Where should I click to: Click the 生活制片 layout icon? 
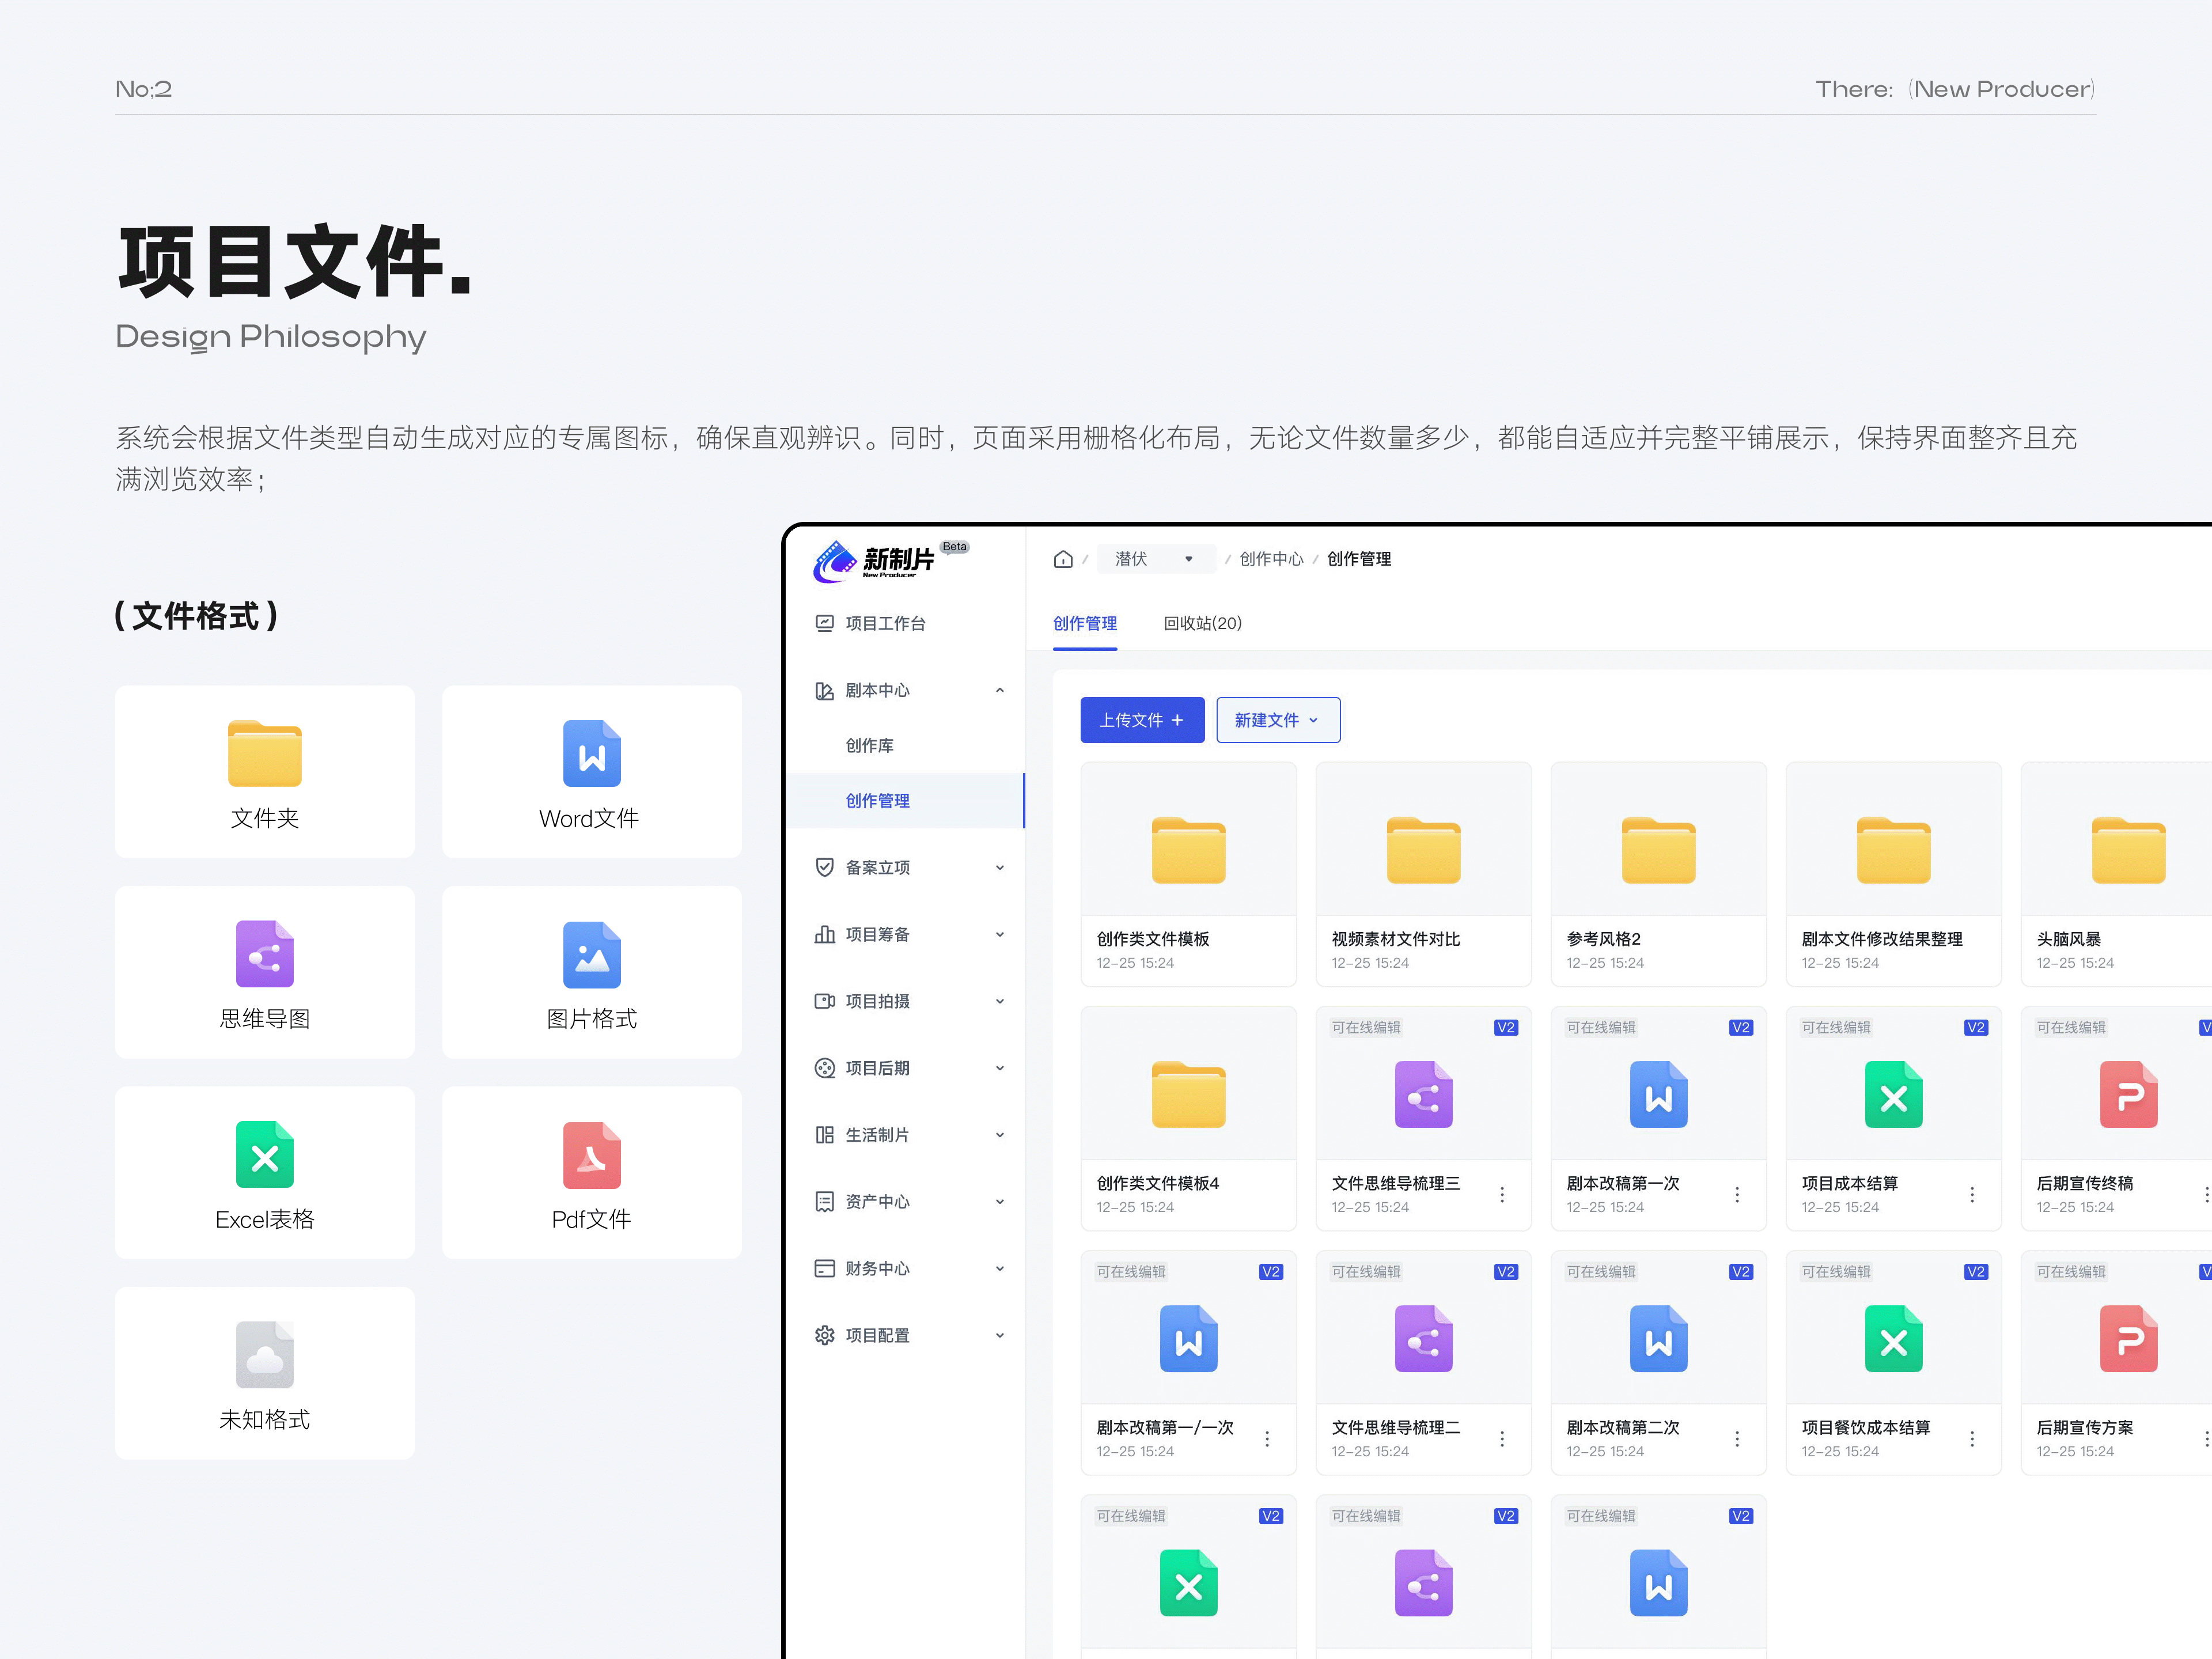pos(824,1135)
